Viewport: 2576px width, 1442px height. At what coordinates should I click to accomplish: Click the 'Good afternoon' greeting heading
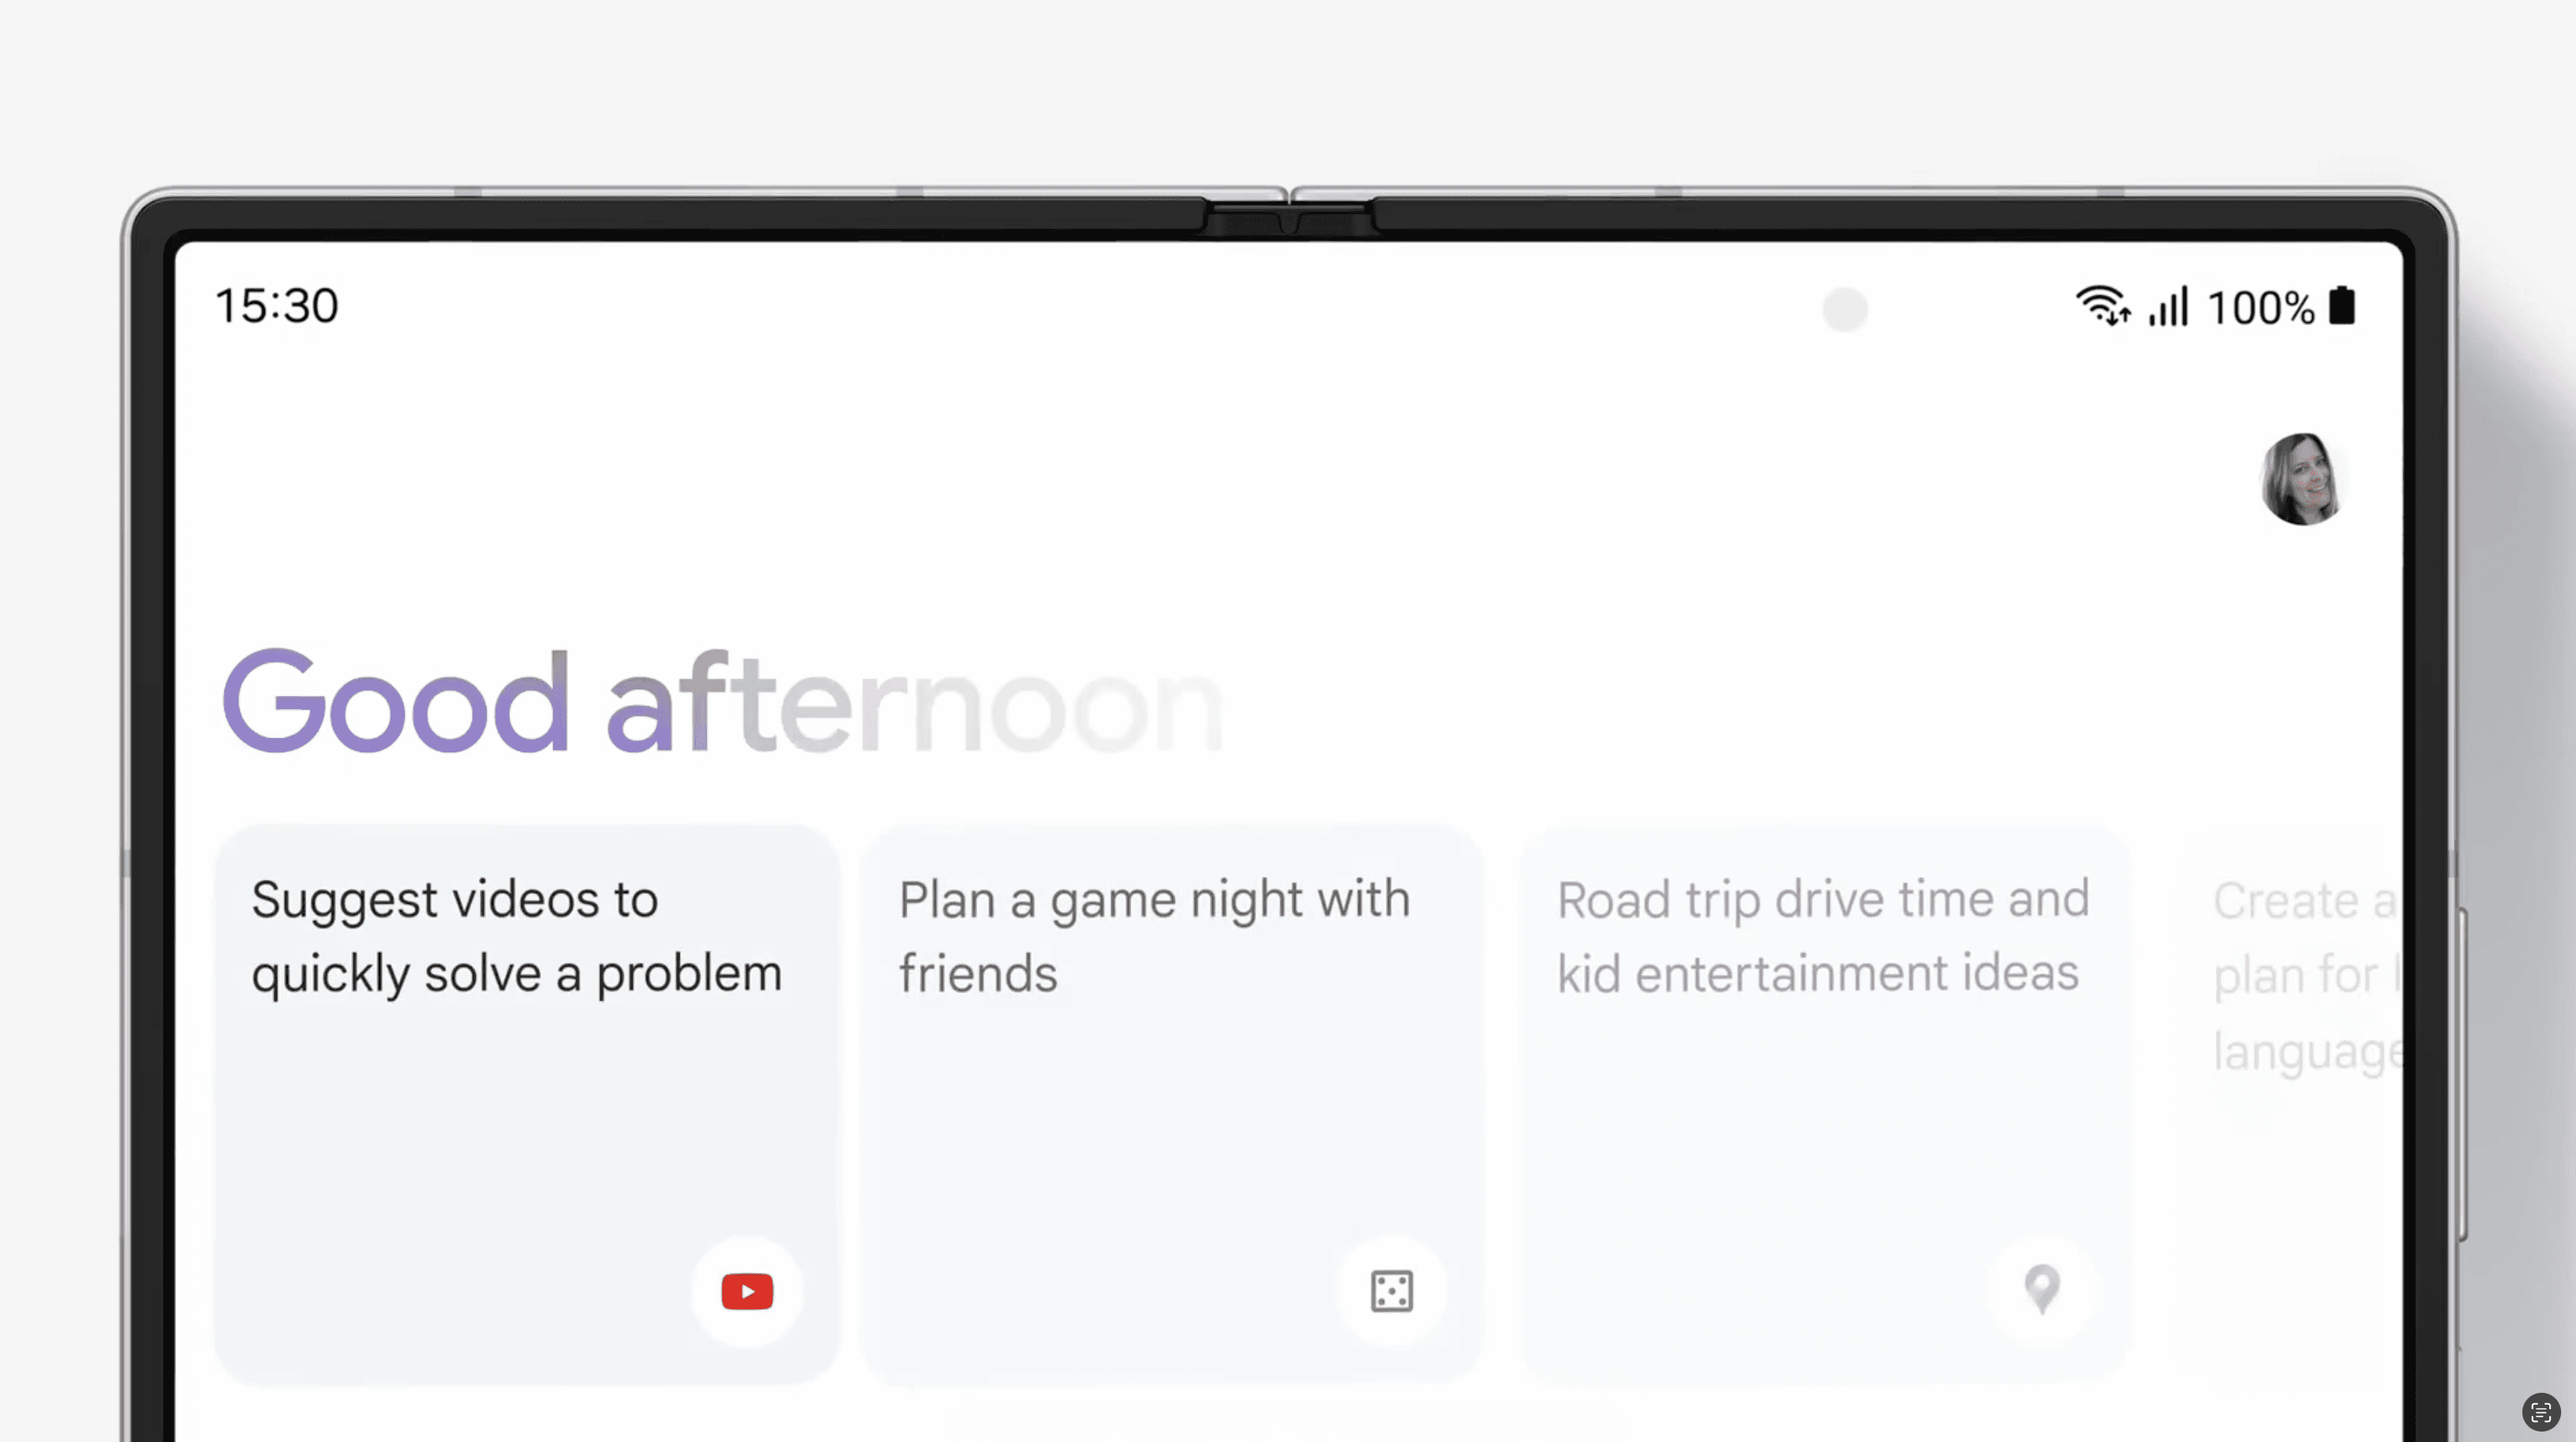point(722,704)
